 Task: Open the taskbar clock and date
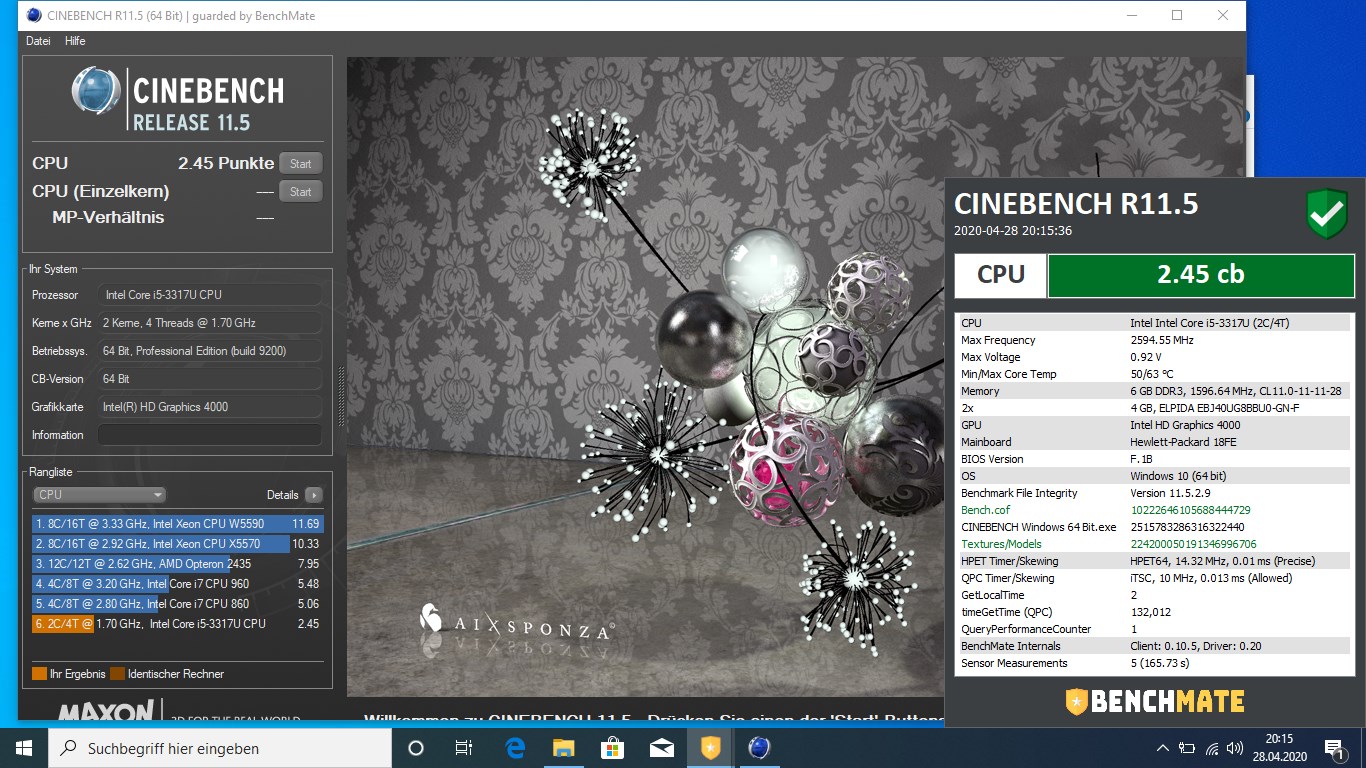tap(1280, 748)
